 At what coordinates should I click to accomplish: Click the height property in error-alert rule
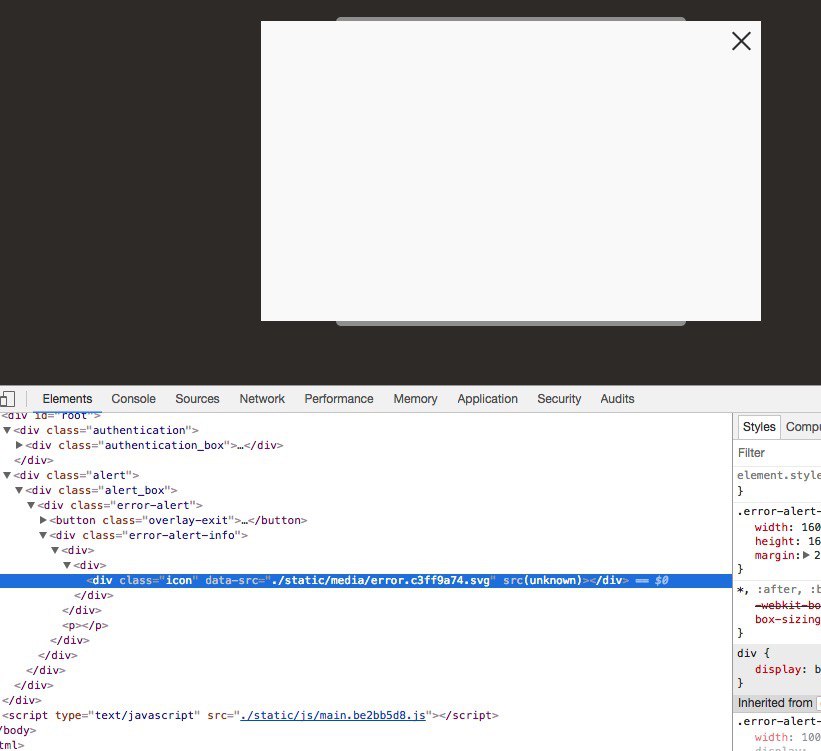pos(774,541)
